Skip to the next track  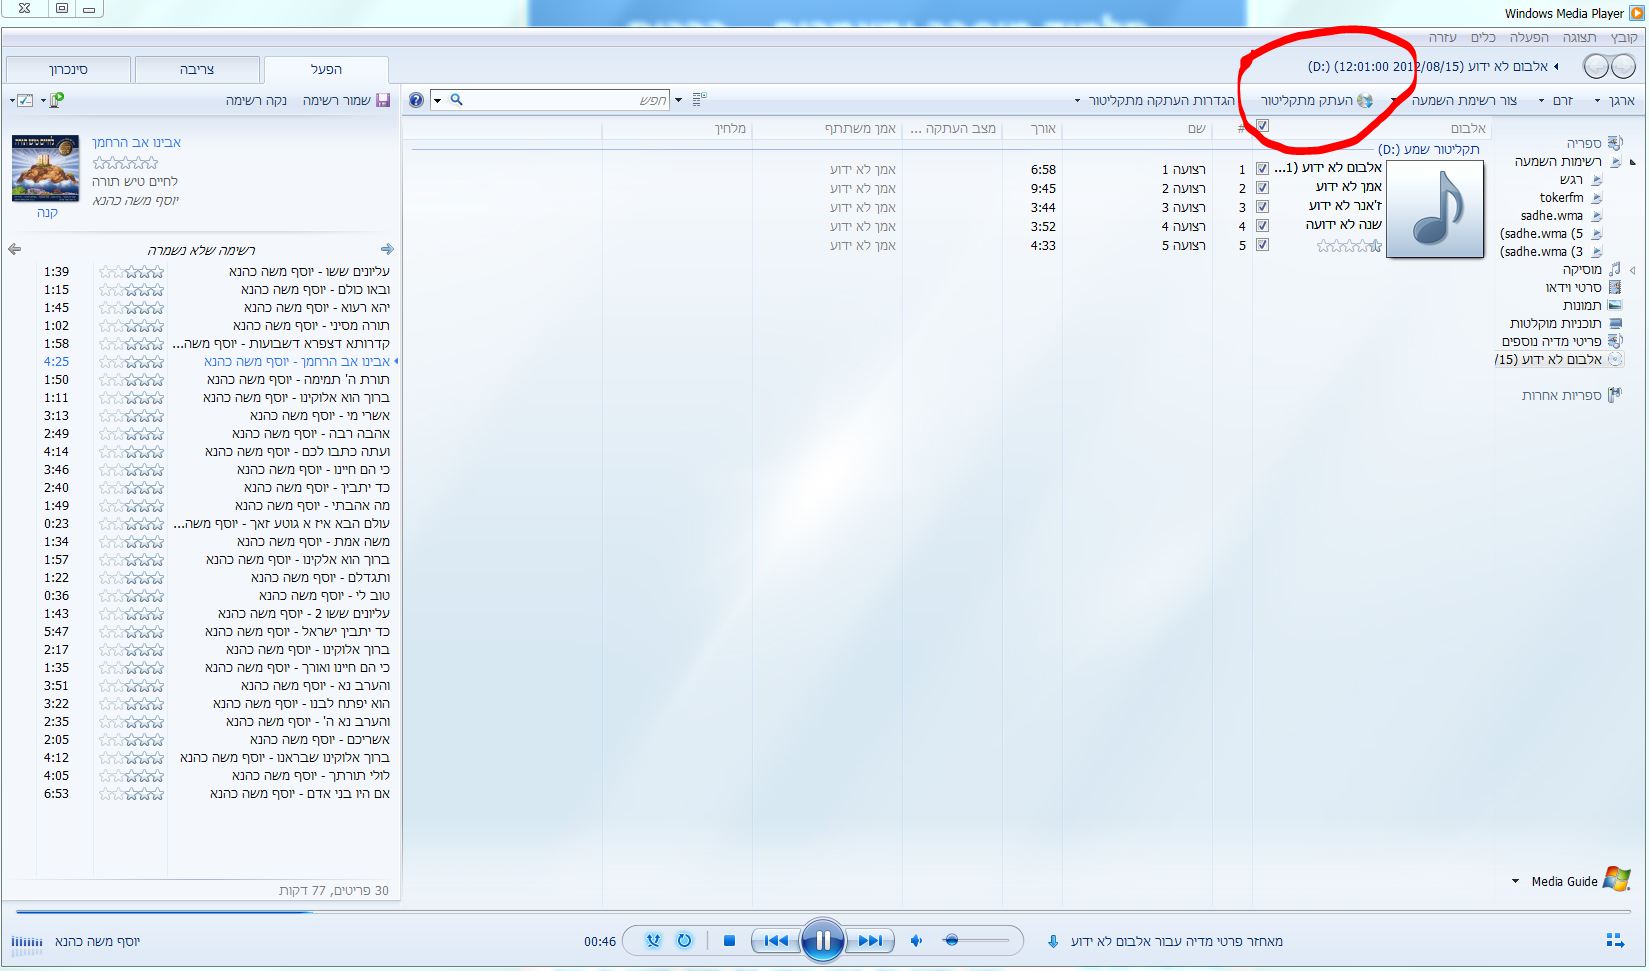[x=869, y=941]
